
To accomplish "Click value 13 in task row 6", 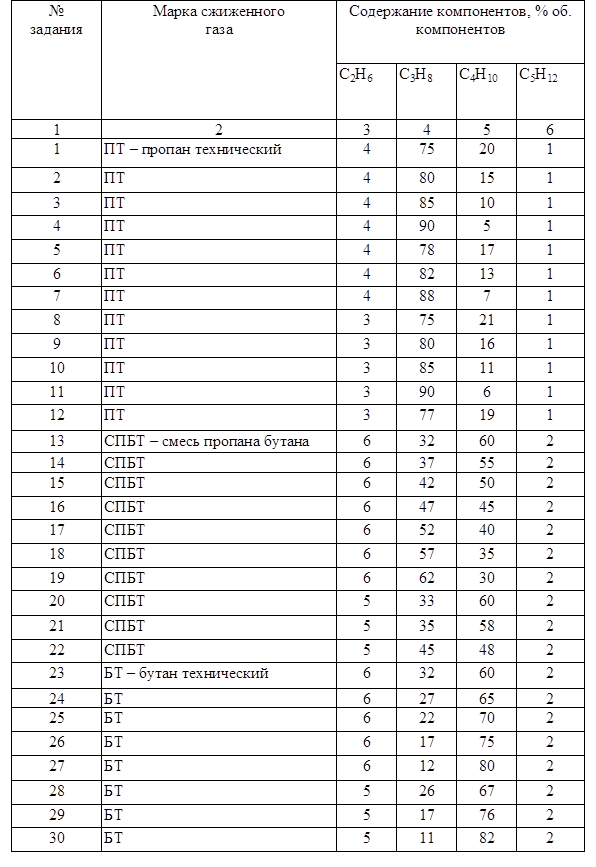I will click(487, 274).
